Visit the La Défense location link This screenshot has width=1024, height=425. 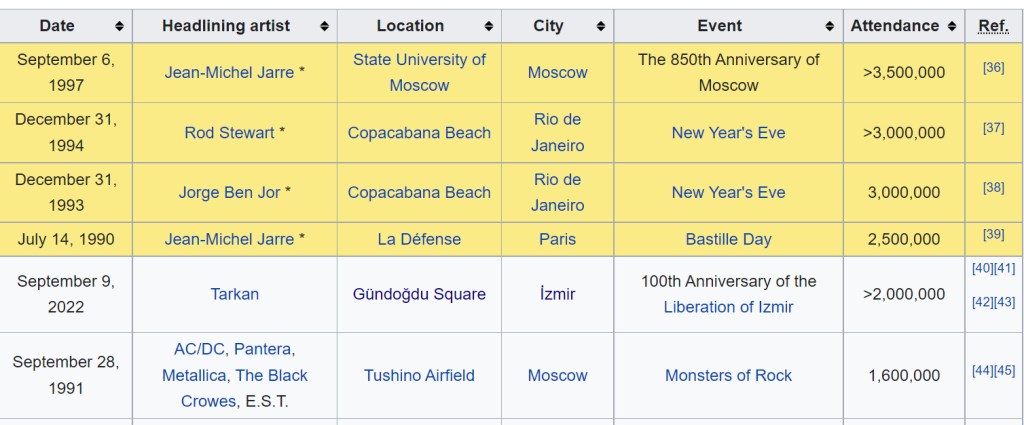tap(419, 239)
